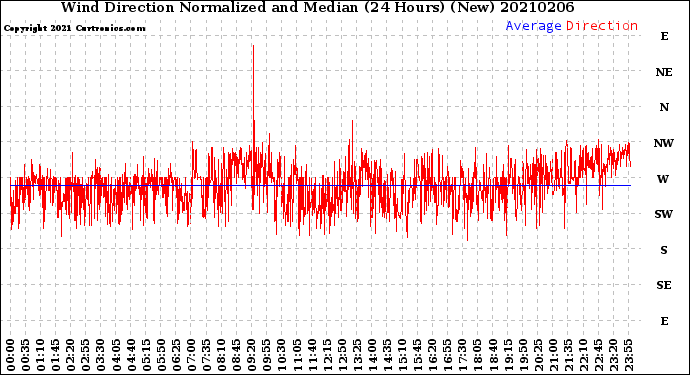Click the 13:25 time axis label
690x375 pixels.
(x=357, y=355)
